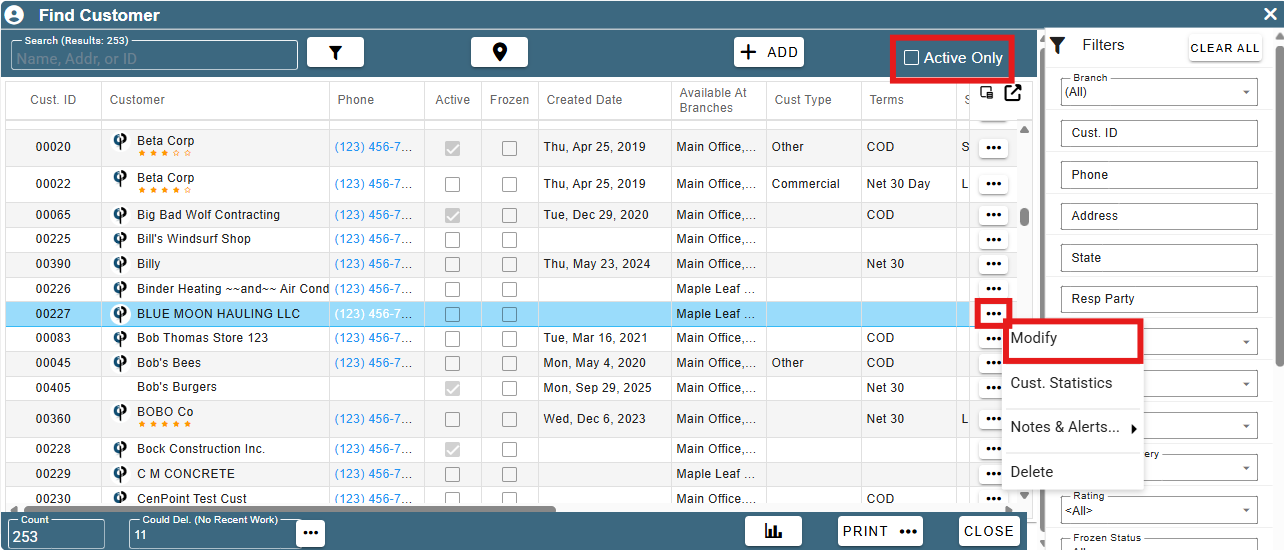Open the three-dot menu for Billy row
The width and height of the screenshot is (1284, 550).
tap(993, 264)
